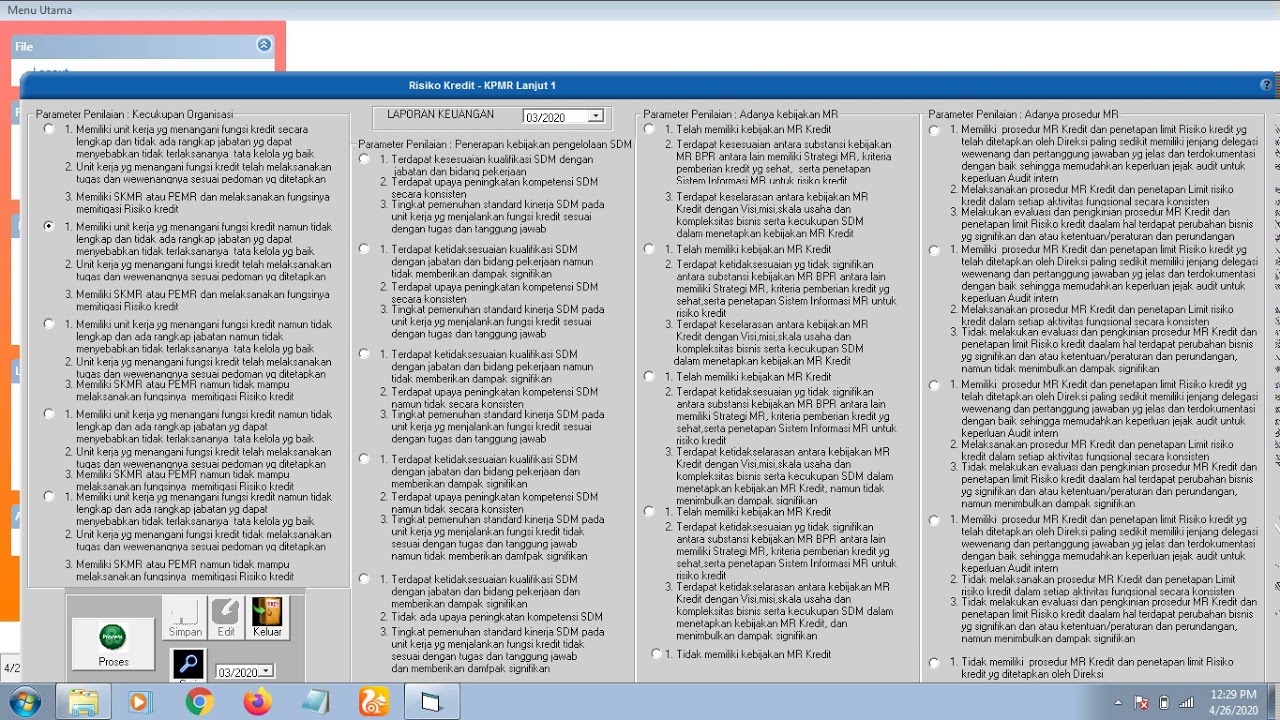Select option with 'Tidak ada upaya peningkatan kompetensi SDM'
The image size is (1280, 720).
(x=364, y=578)
